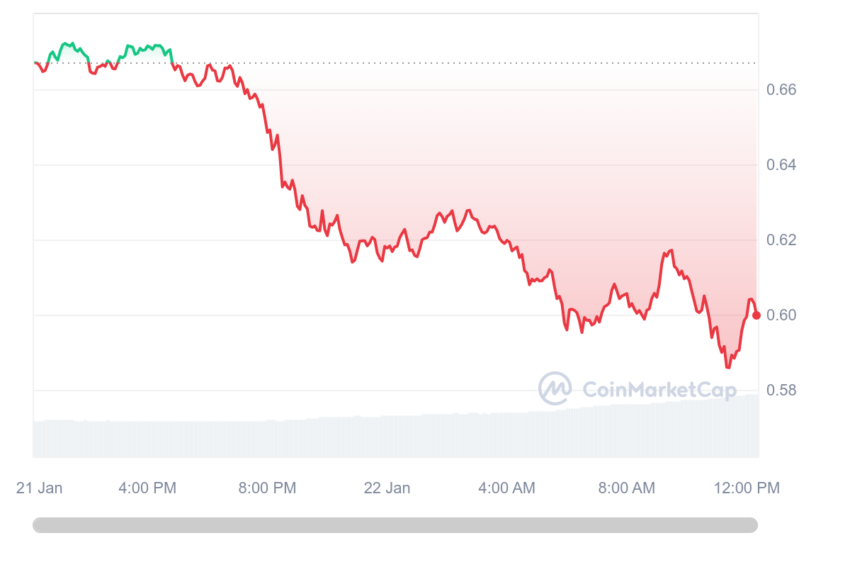The height and width of the screenshot is (567, 850).
Task: Click the dotted opening-price reference line
Action: [x=396, y=63]
